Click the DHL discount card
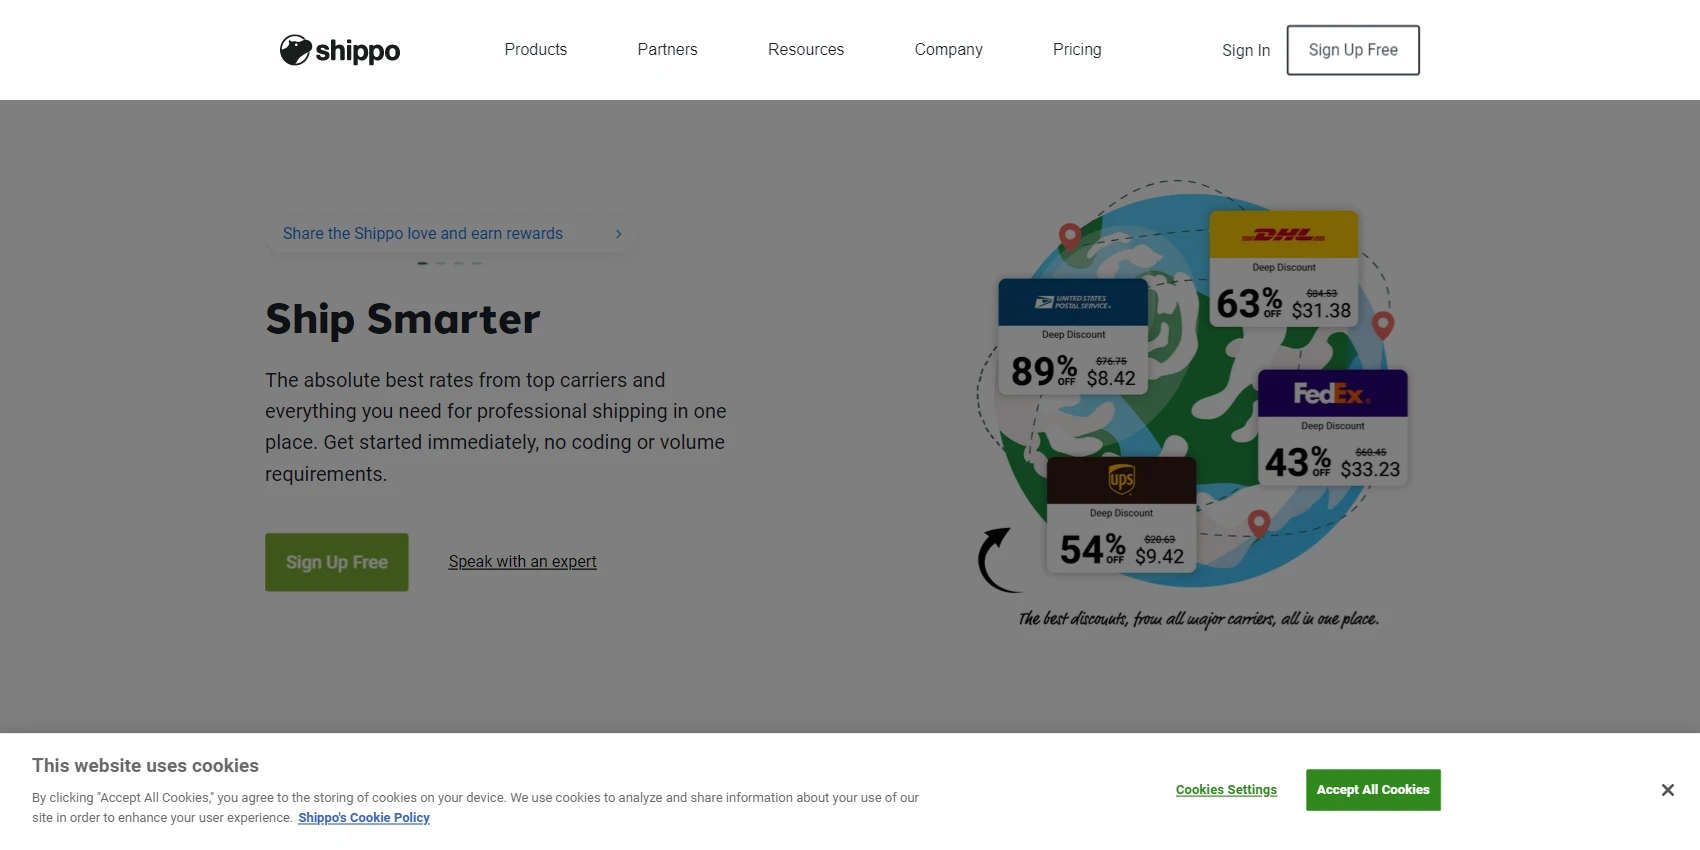The width and height of the screenshot is (1700, 850). pyautogui.click(x=1284, y=269)
